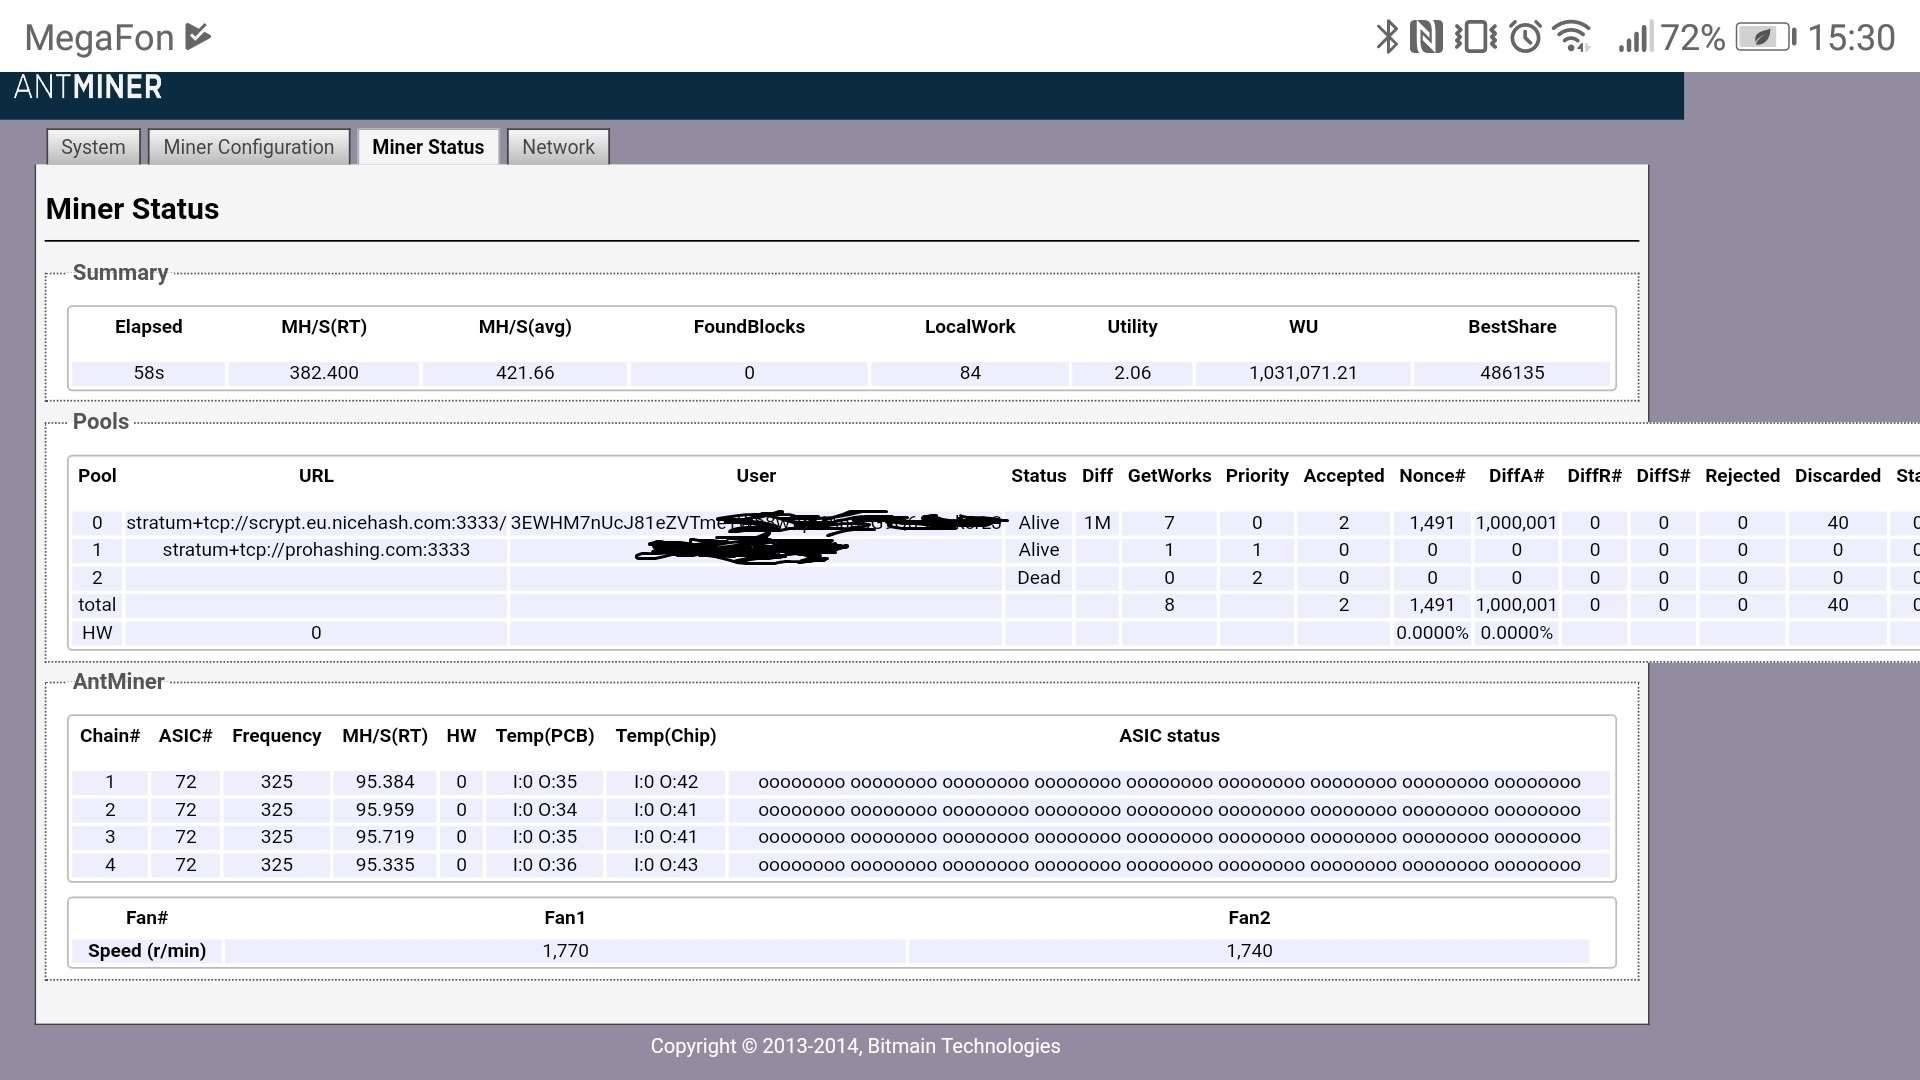1920x1080 pixels.
Task: Click the Temp(Chip) column header
Action: point(666,736)
